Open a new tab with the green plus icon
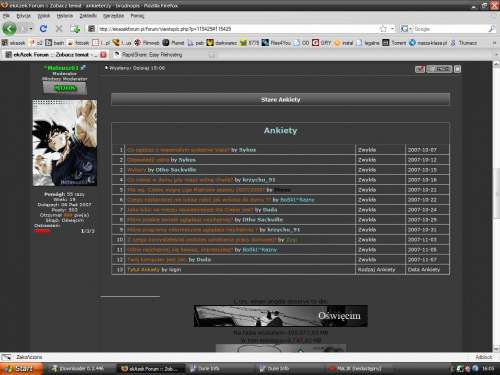 [x=75, y=29]
